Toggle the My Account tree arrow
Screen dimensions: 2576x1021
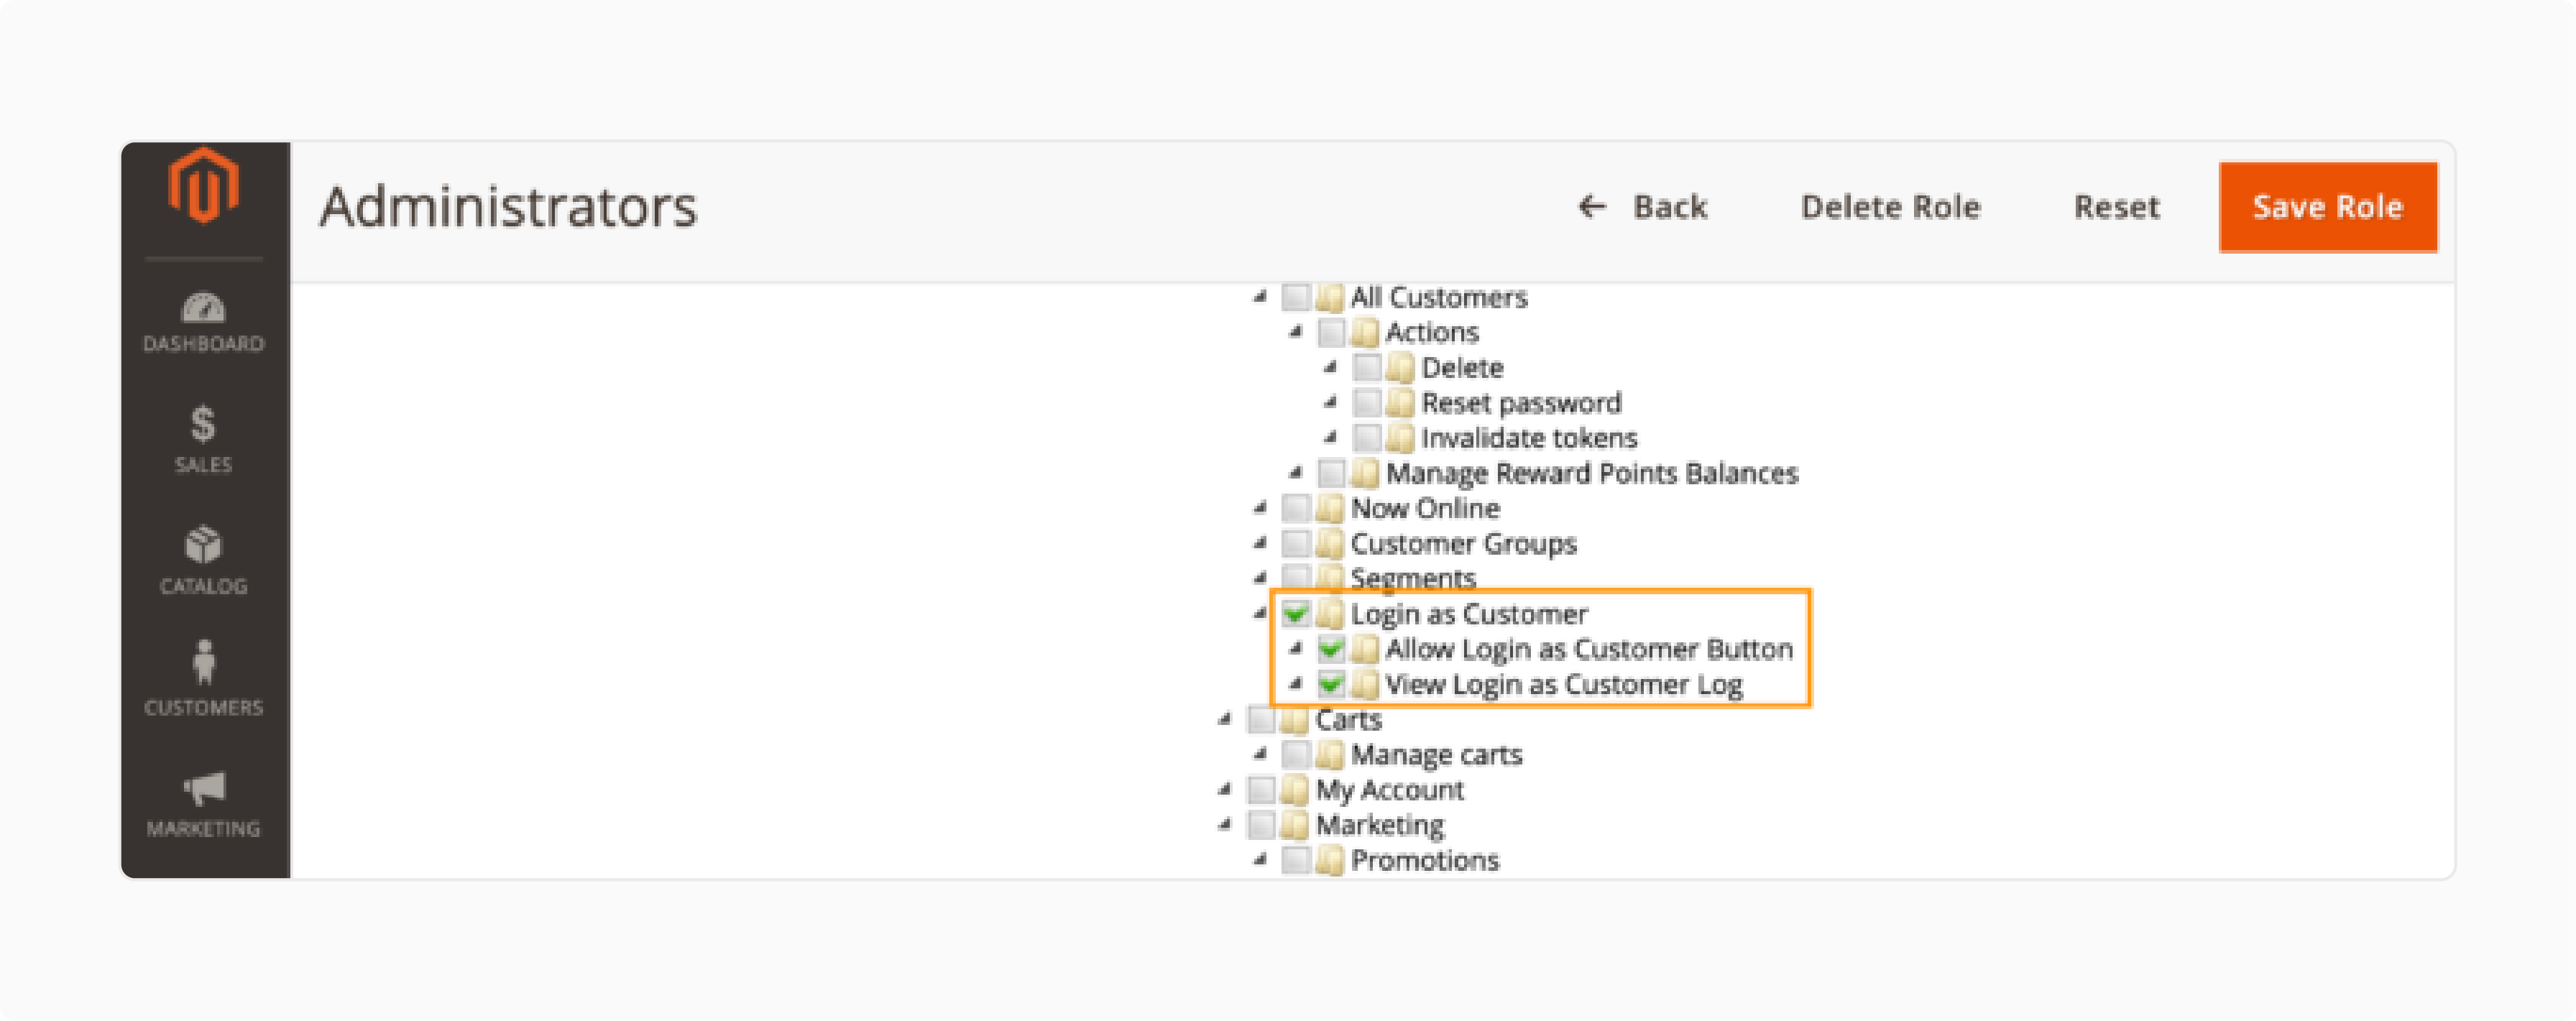click(1225, 789)
